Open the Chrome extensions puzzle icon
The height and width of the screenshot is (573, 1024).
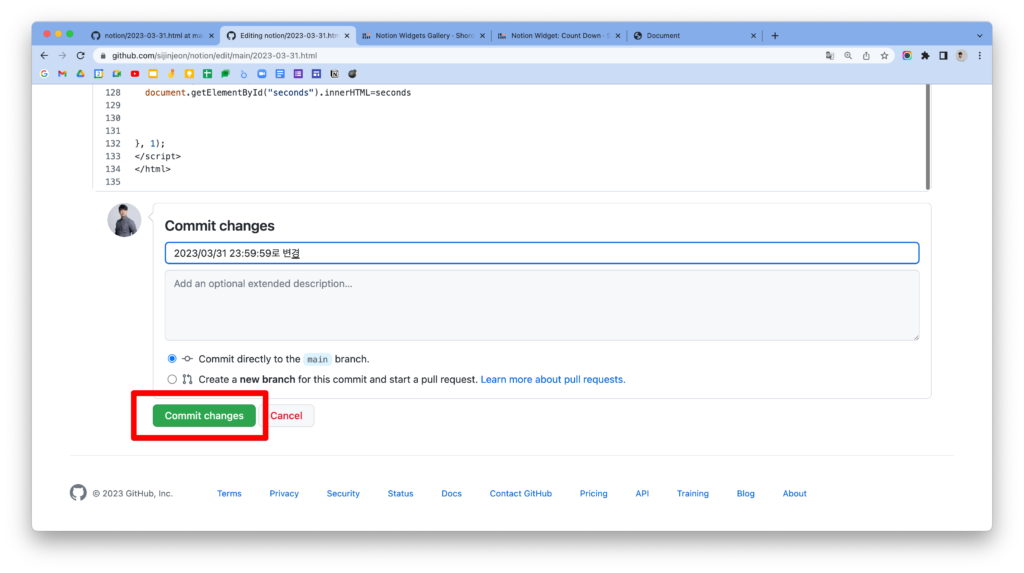click(x=925, y=56)
